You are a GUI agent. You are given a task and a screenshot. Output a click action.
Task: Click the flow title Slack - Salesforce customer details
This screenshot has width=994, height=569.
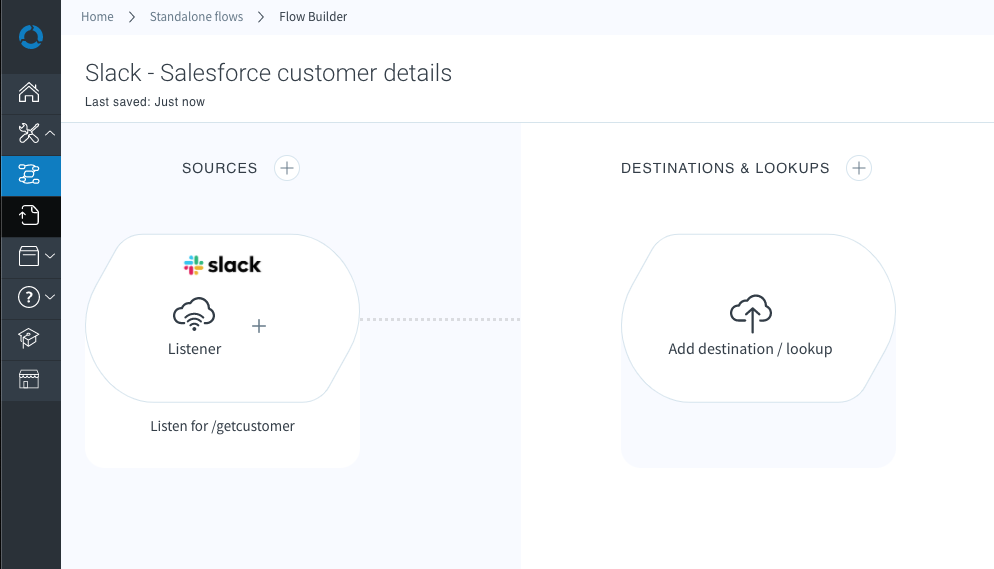pos(268,73)
